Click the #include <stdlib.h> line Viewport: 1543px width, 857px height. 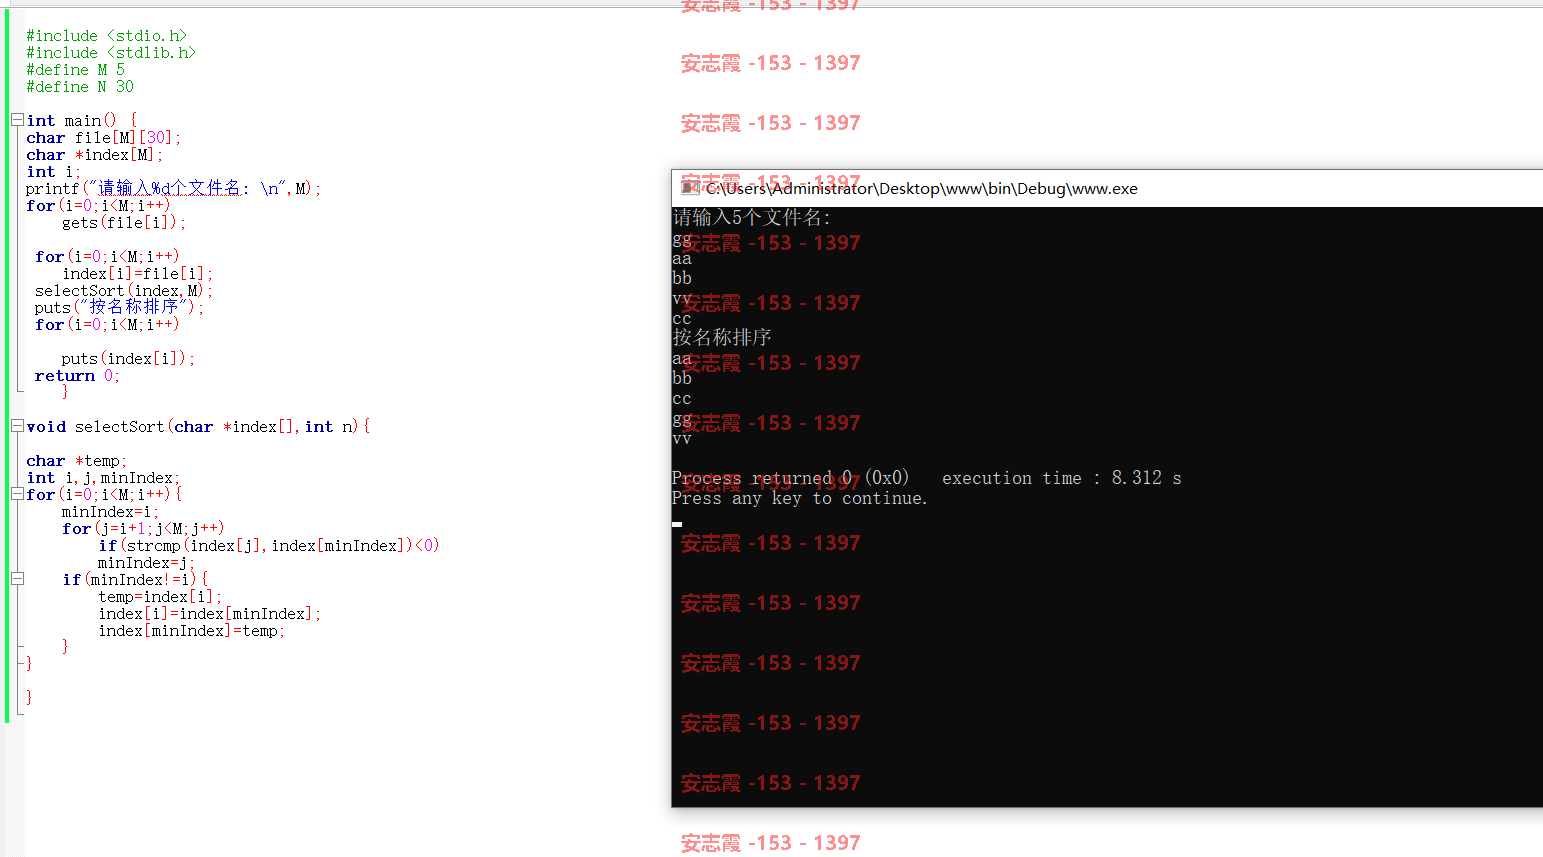111,53
